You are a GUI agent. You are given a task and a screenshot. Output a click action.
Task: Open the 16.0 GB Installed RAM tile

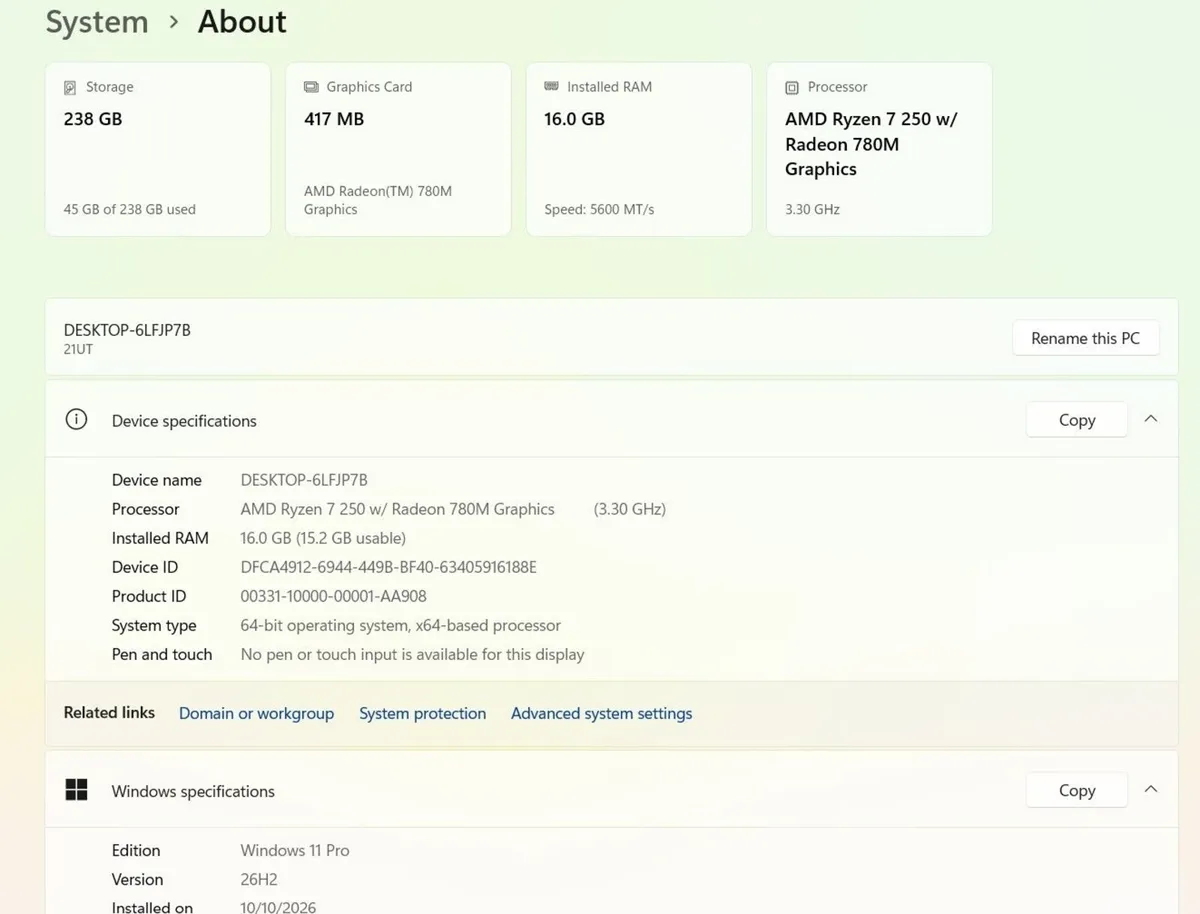(639, 149)
